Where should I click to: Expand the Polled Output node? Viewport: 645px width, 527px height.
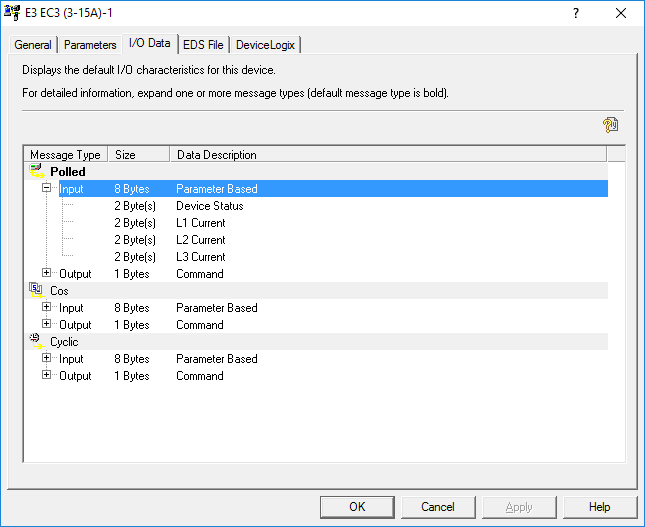pos(46,273)
